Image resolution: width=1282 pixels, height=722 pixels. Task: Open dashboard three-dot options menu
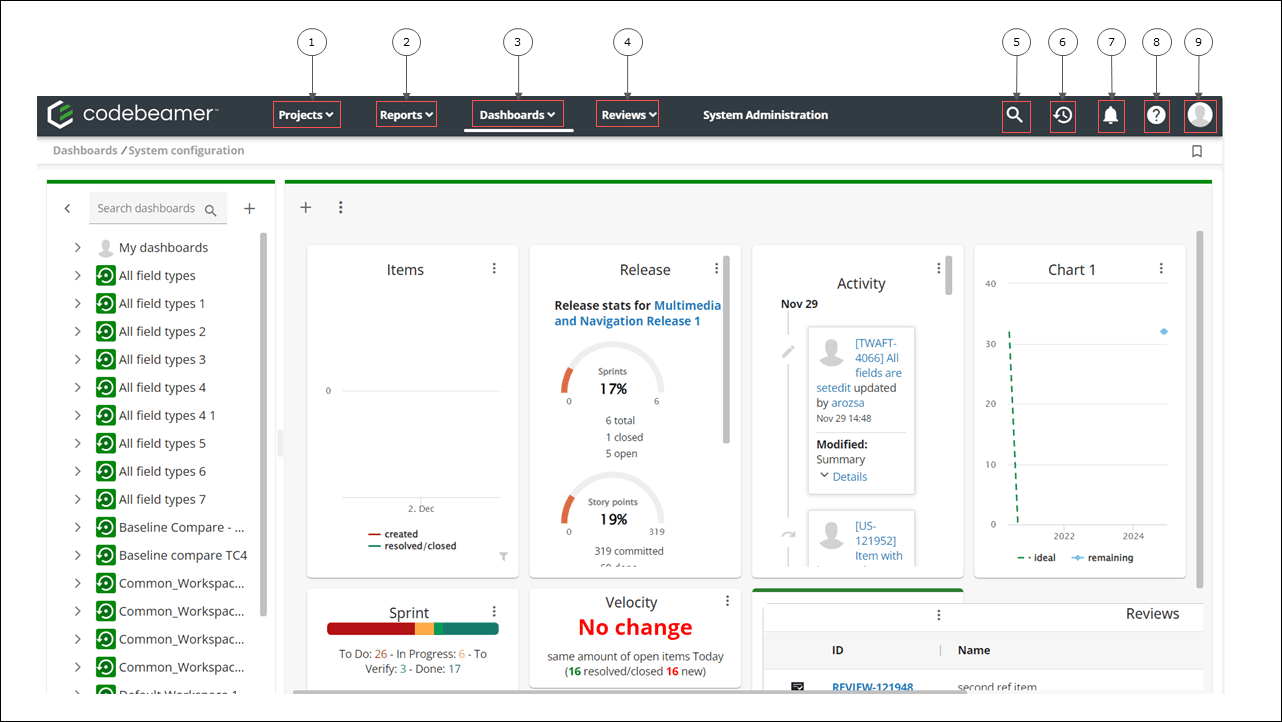[340, 207]
